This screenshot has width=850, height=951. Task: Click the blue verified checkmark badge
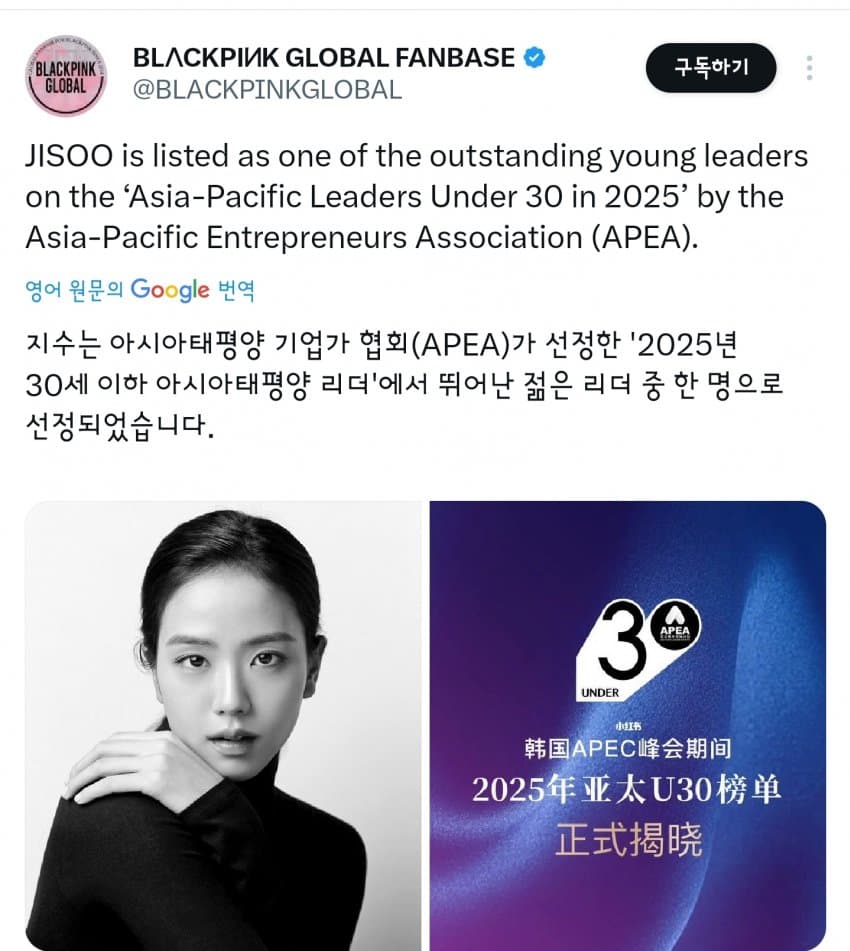click(x=534, y=58)
